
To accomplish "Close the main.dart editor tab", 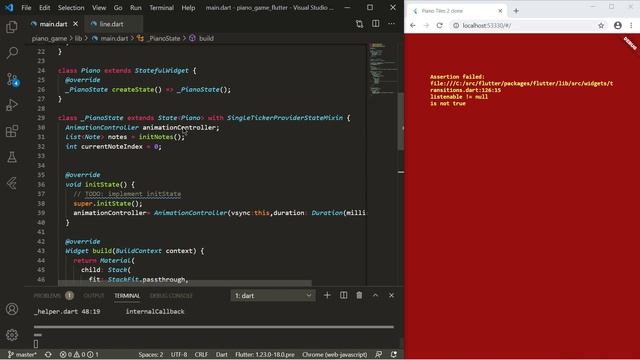I will pyautogui.click(x=76, y=24).
